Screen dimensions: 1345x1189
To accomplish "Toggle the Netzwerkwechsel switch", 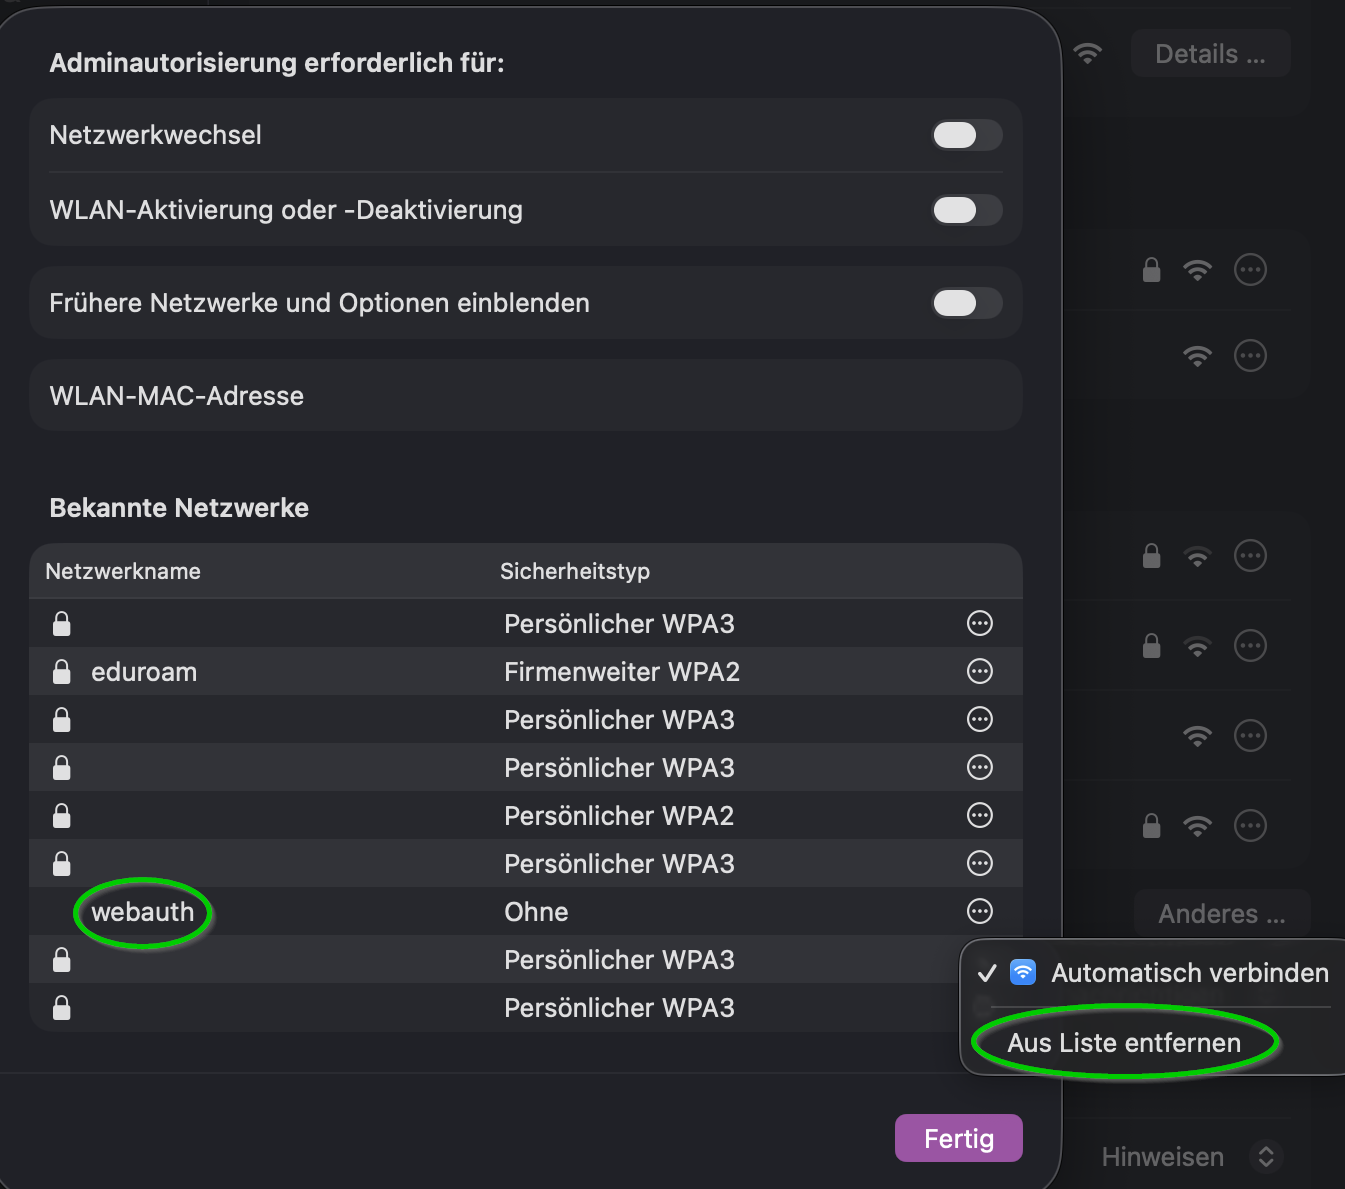I will [x=966, y=135].
